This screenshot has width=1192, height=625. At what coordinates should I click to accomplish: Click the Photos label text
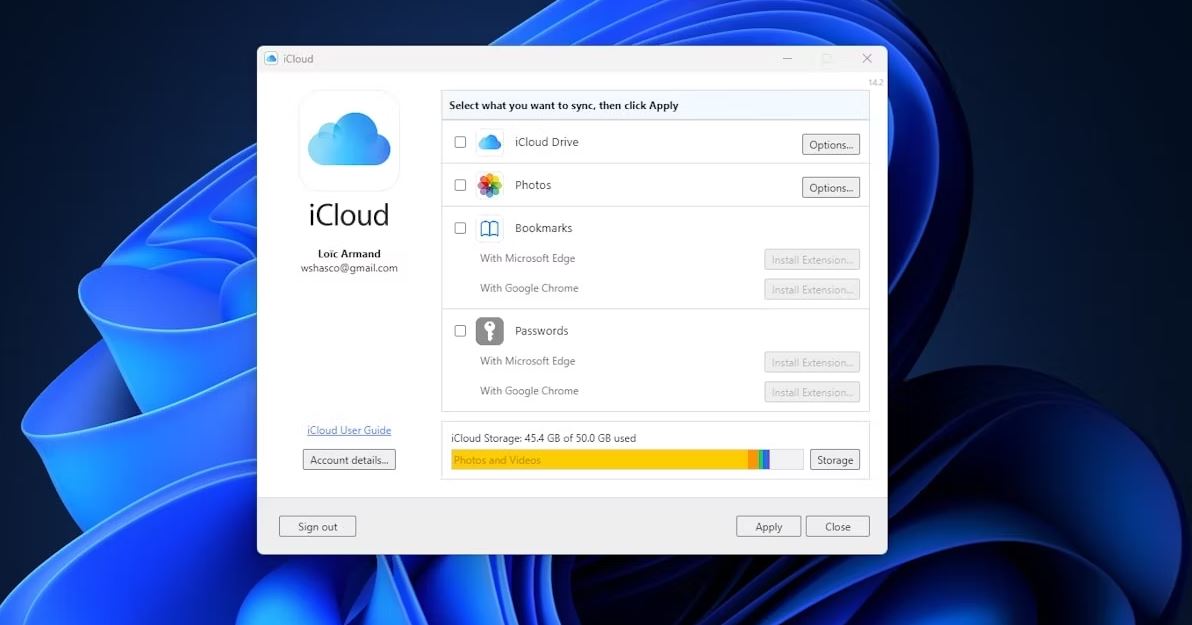[533, 185]
